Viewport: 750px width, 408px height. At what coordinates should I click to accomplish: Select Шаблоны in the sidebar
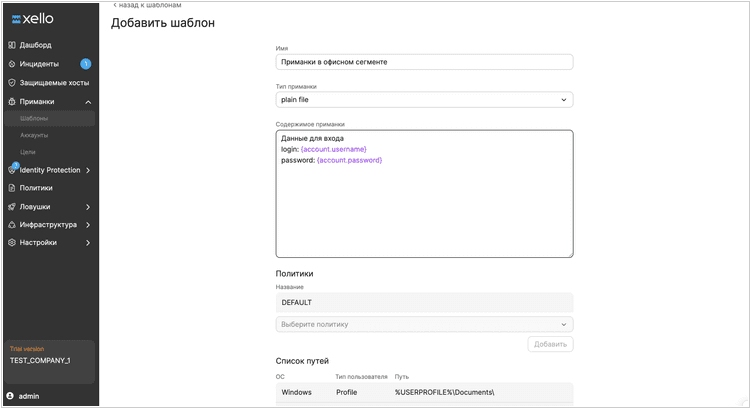(x=34, y=119)
